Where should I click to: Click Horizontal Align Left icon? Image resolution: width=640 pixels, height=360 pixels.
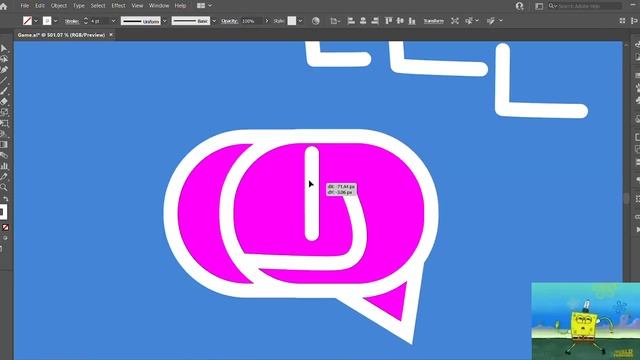pyautogui.click(x=351, y=21)
